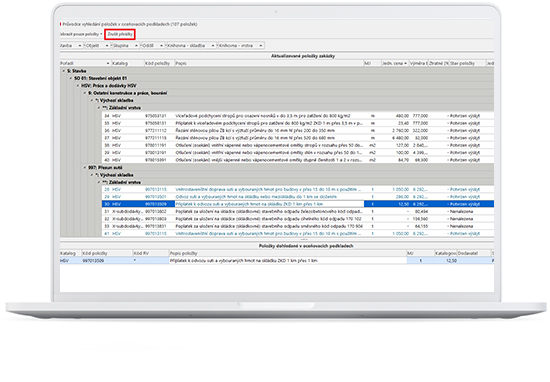This screenshot has height=382, width=550.
Task: Click the 'Kód RV' column header in lower table
Action: [150, 253]
